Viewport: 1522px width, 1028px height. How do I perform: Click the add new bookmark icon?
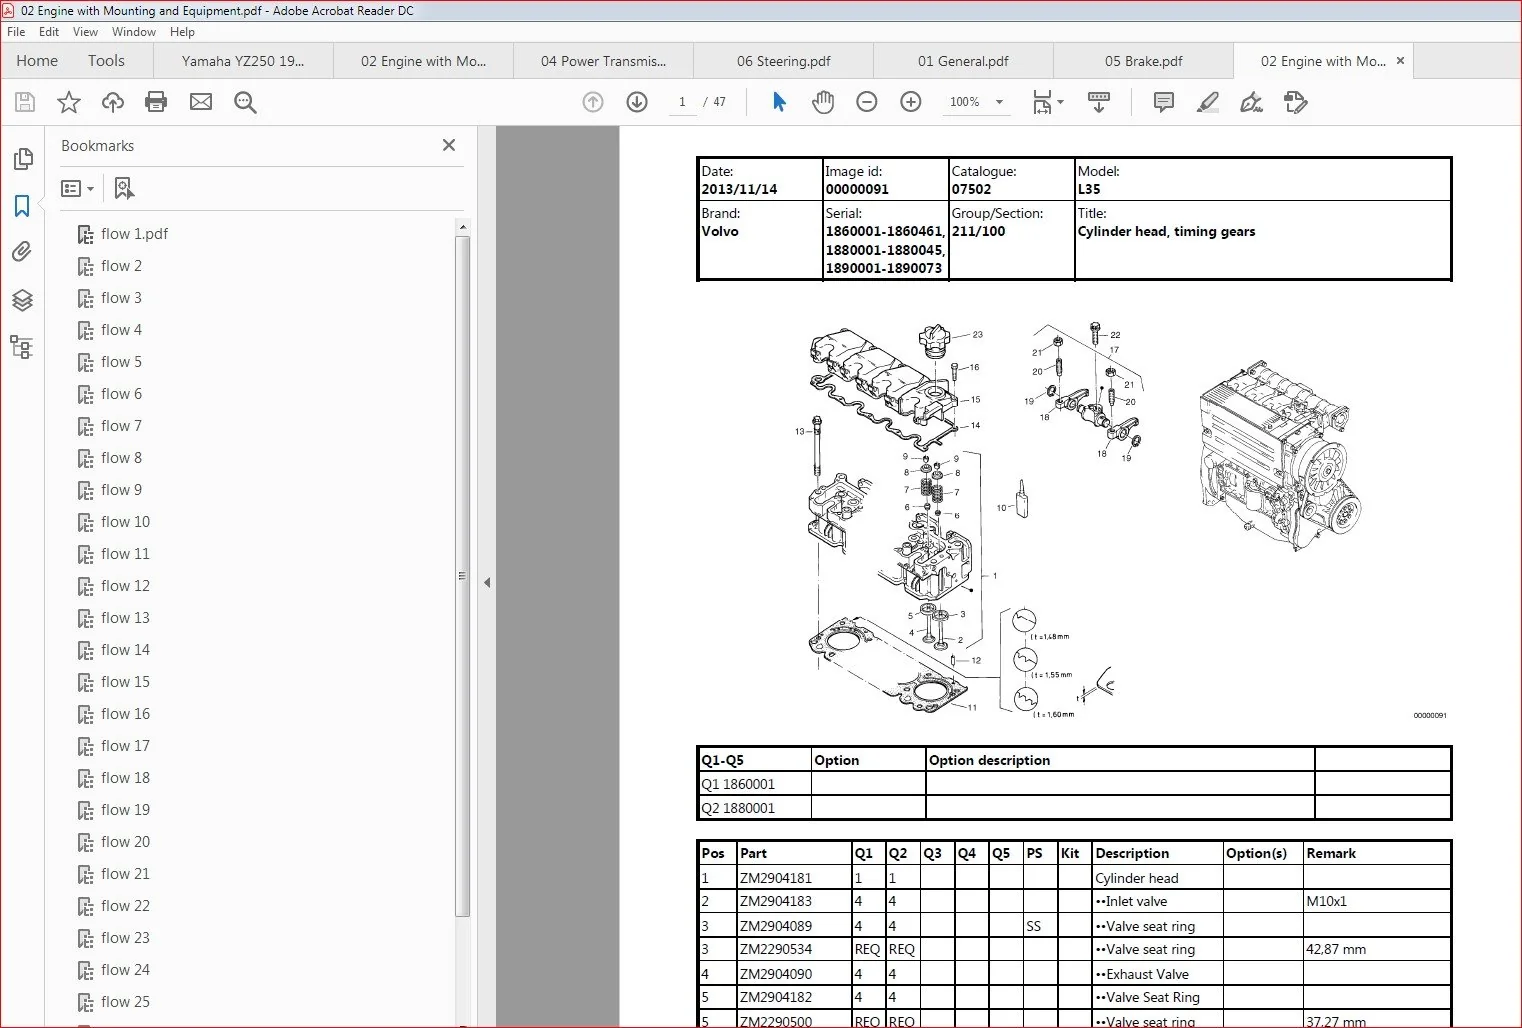tap(124, 188)
